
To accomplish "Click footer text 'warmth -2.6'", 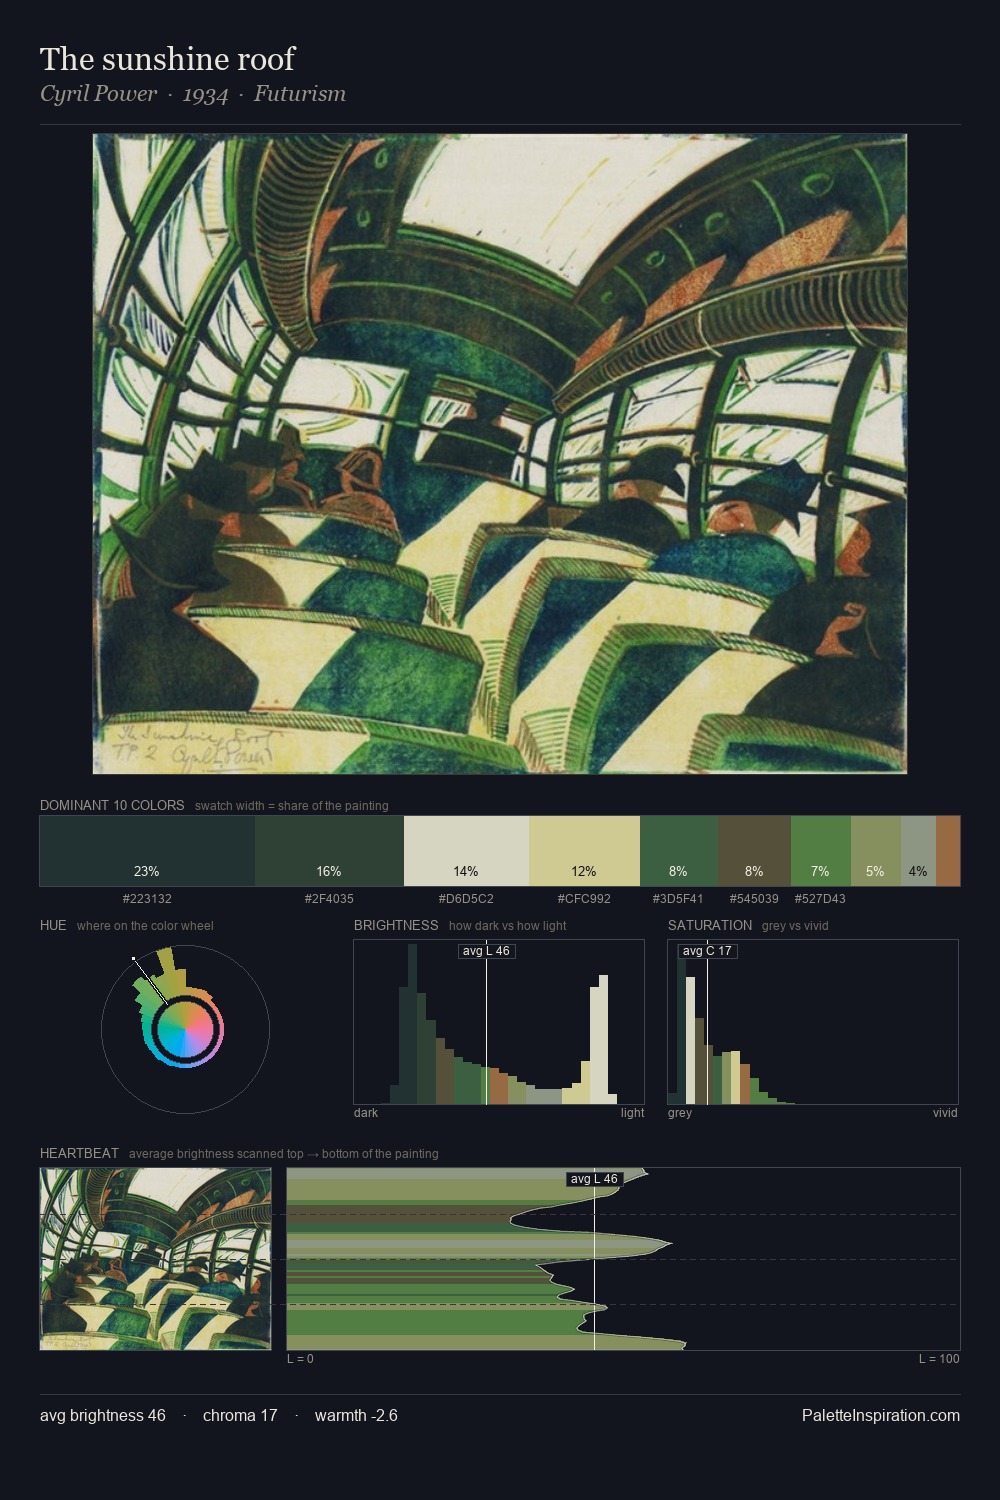I will coord(356,1416).
